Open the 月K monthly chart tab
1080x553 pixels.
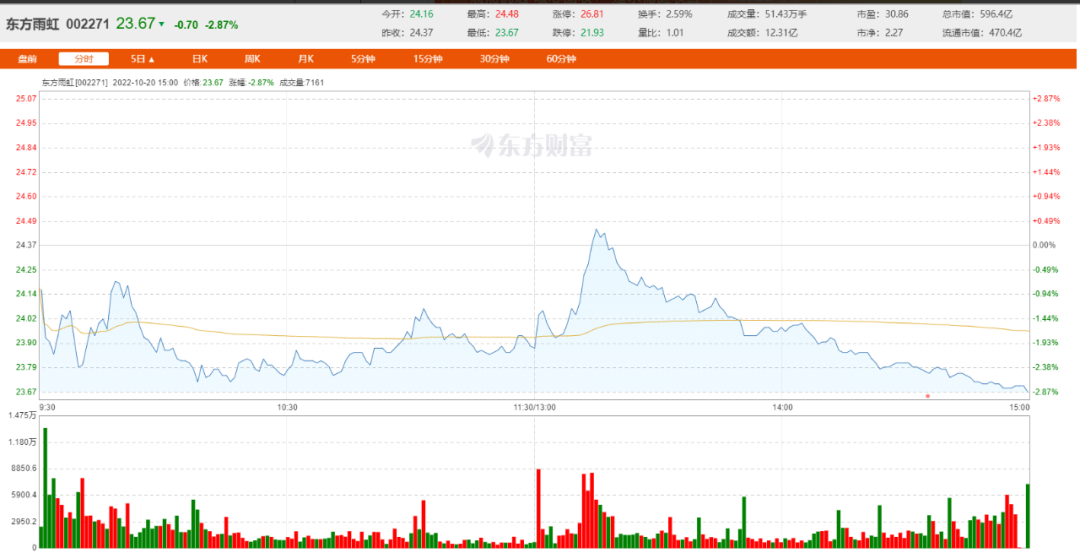coord(306,59)
